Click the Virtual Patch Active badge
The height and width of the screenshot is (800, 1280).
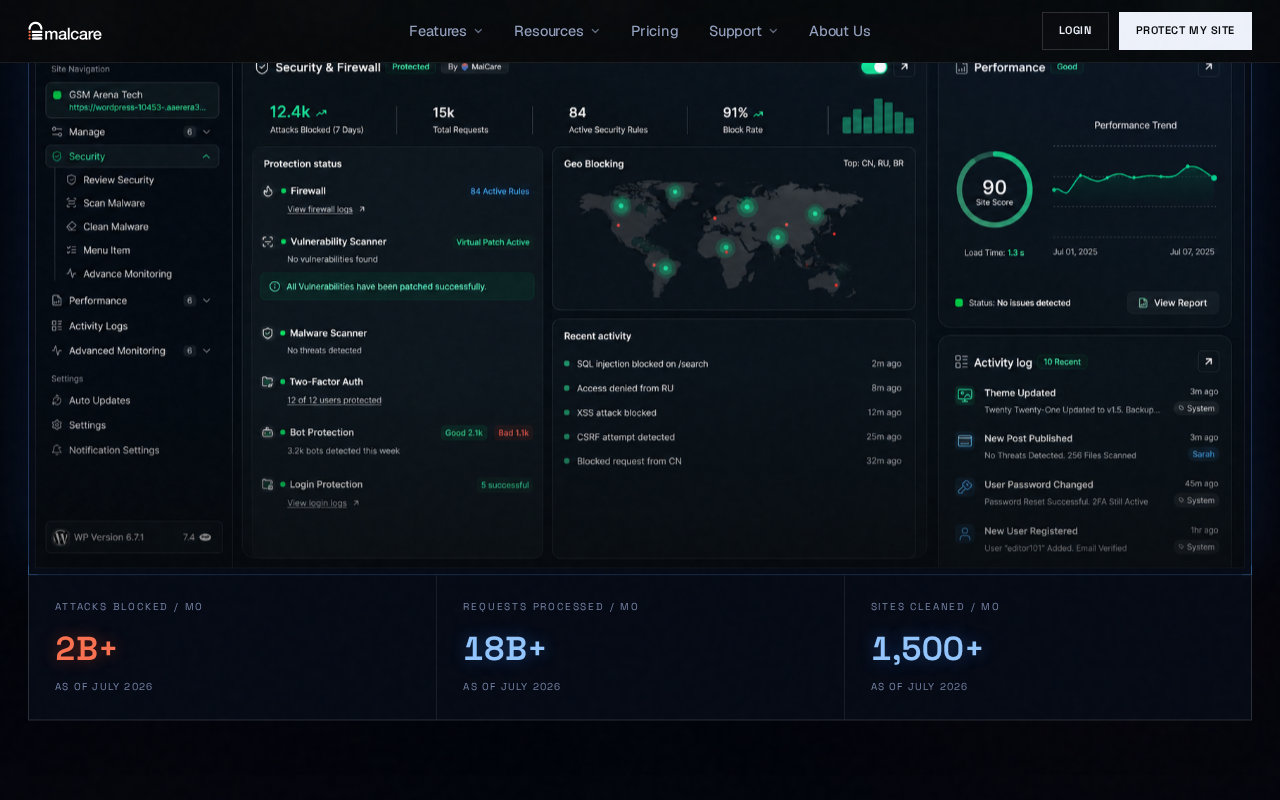coord(493,242)
